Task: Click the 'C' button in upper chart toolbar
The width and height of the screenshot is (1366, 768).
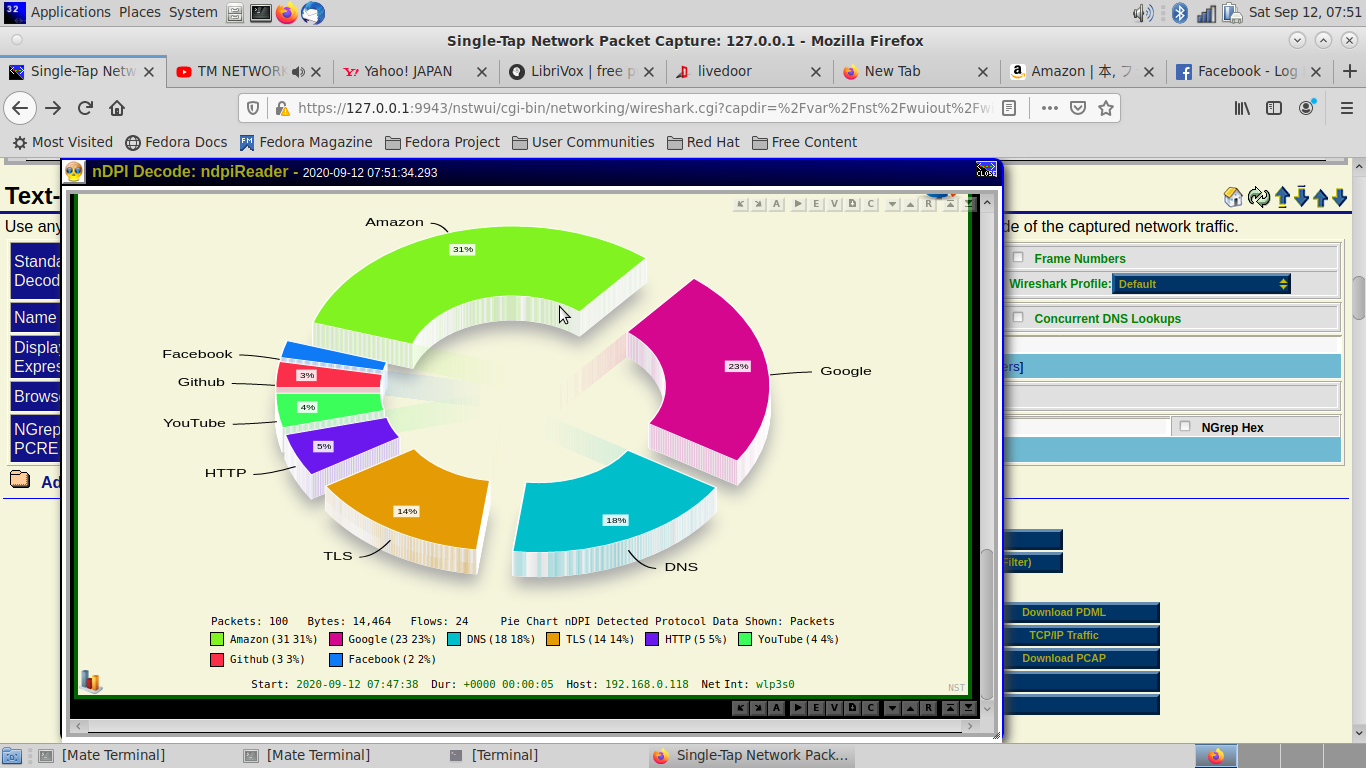Action: [871, 204]
